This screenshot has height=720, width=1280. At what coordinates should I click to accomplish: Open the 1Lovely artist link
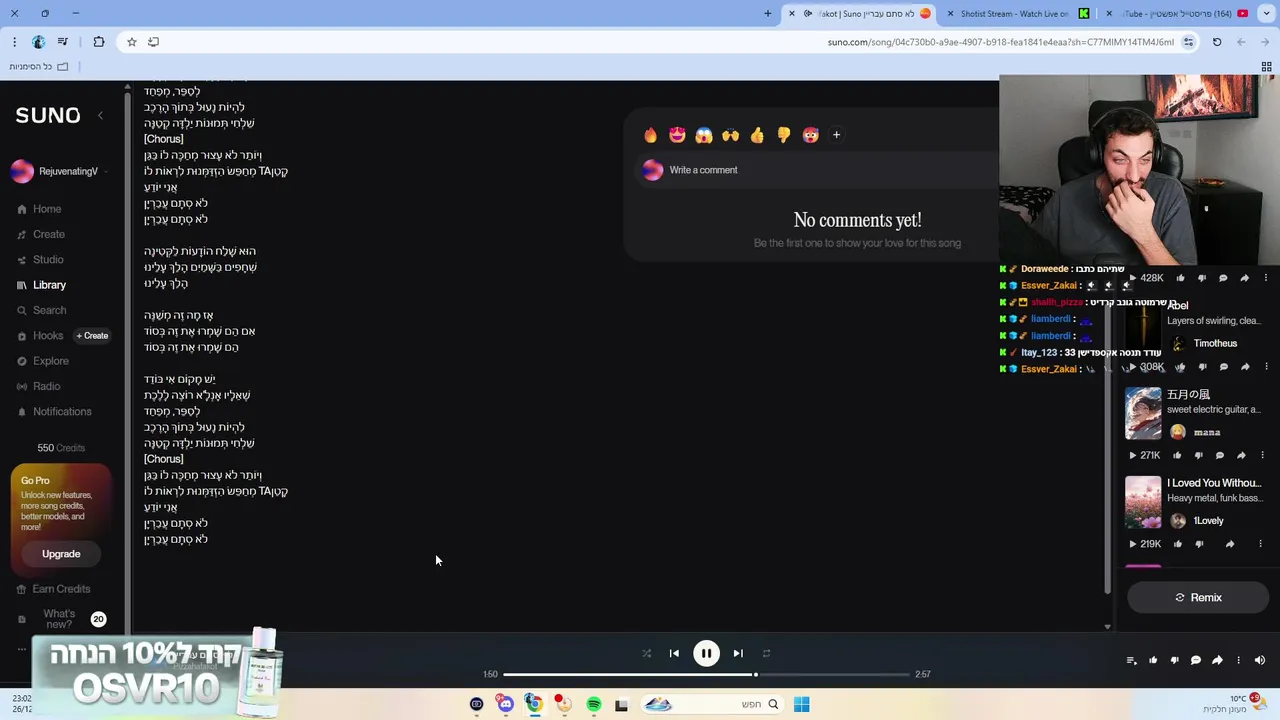click(1208, 521)
